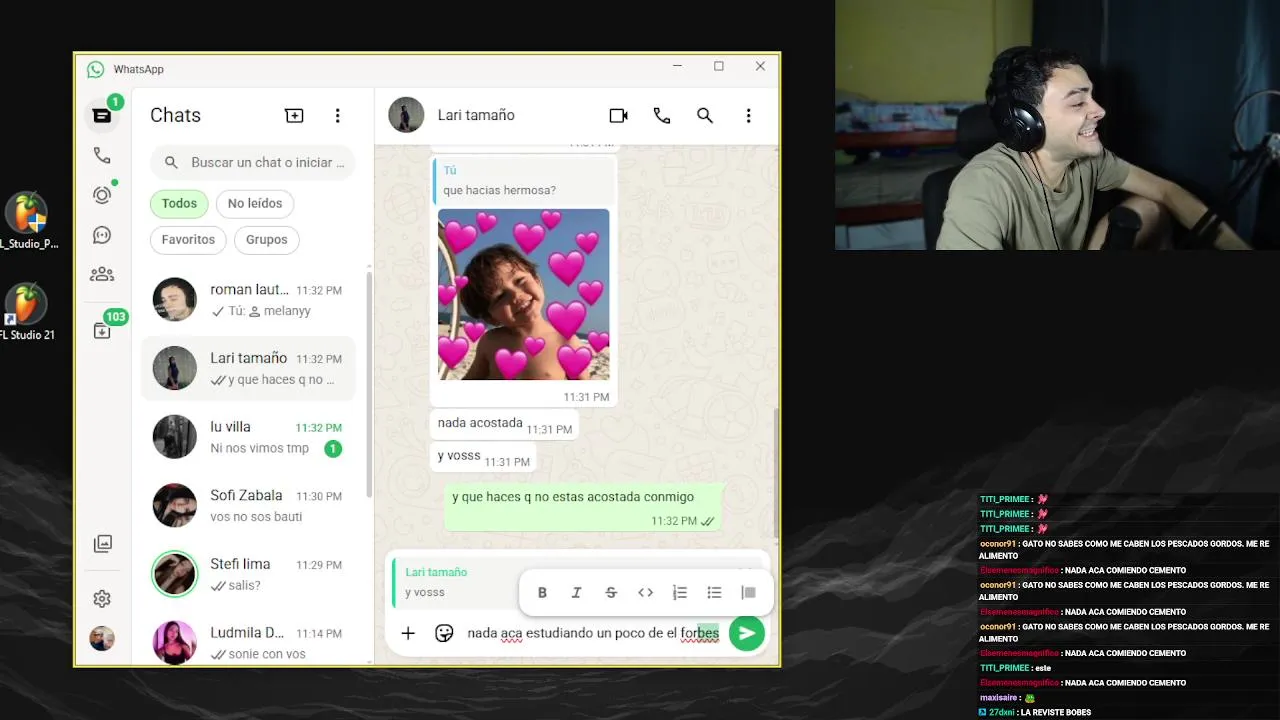This screenshot has width=1280, height=720.
Task: Apply bold formatting
Action: (542, 593)
